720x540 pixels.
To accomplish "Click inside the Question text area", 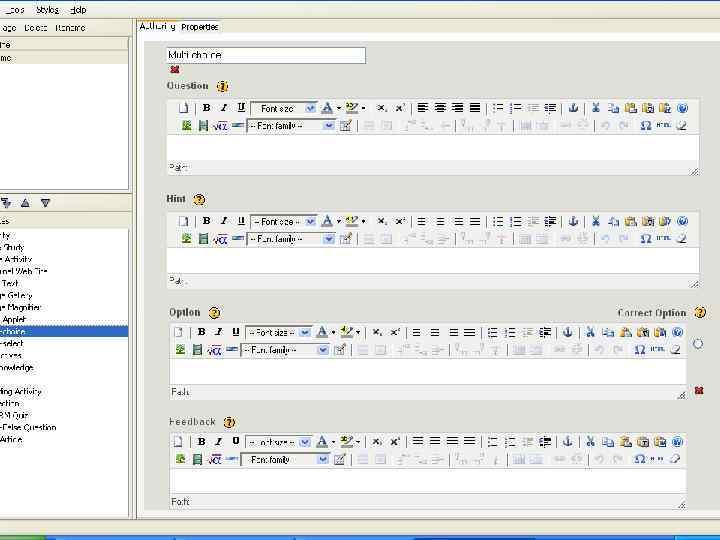I will click(433, 147).
